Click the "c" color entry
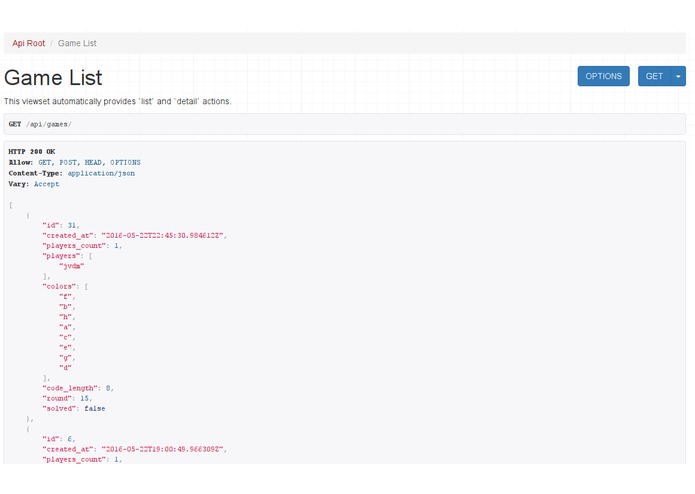 [x=67, y=338]
